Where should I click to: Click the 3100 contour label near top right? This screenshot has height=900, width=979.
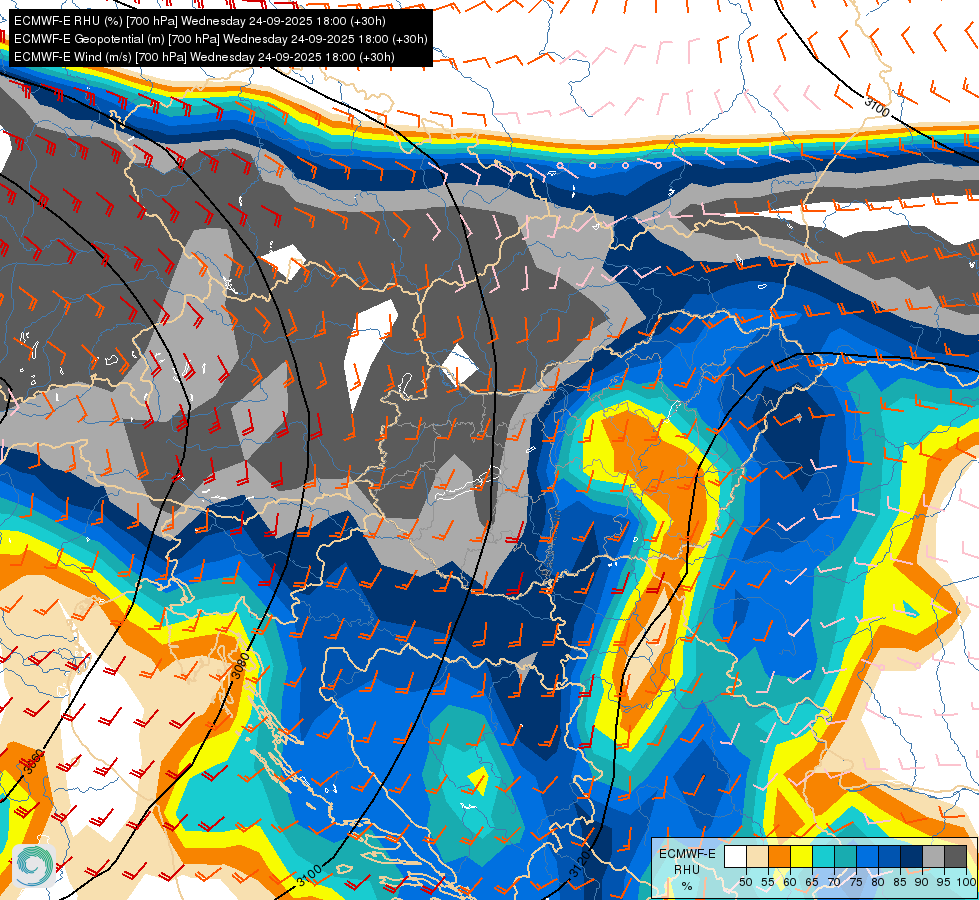[877, 107]
